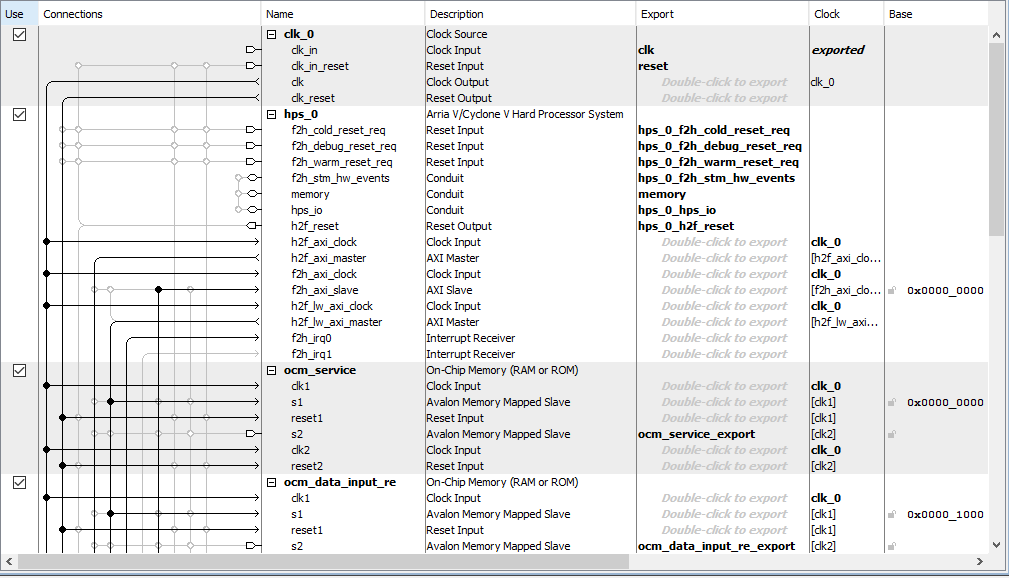Toggle the lock icon for ocm_service s2

tap(892, 434)
